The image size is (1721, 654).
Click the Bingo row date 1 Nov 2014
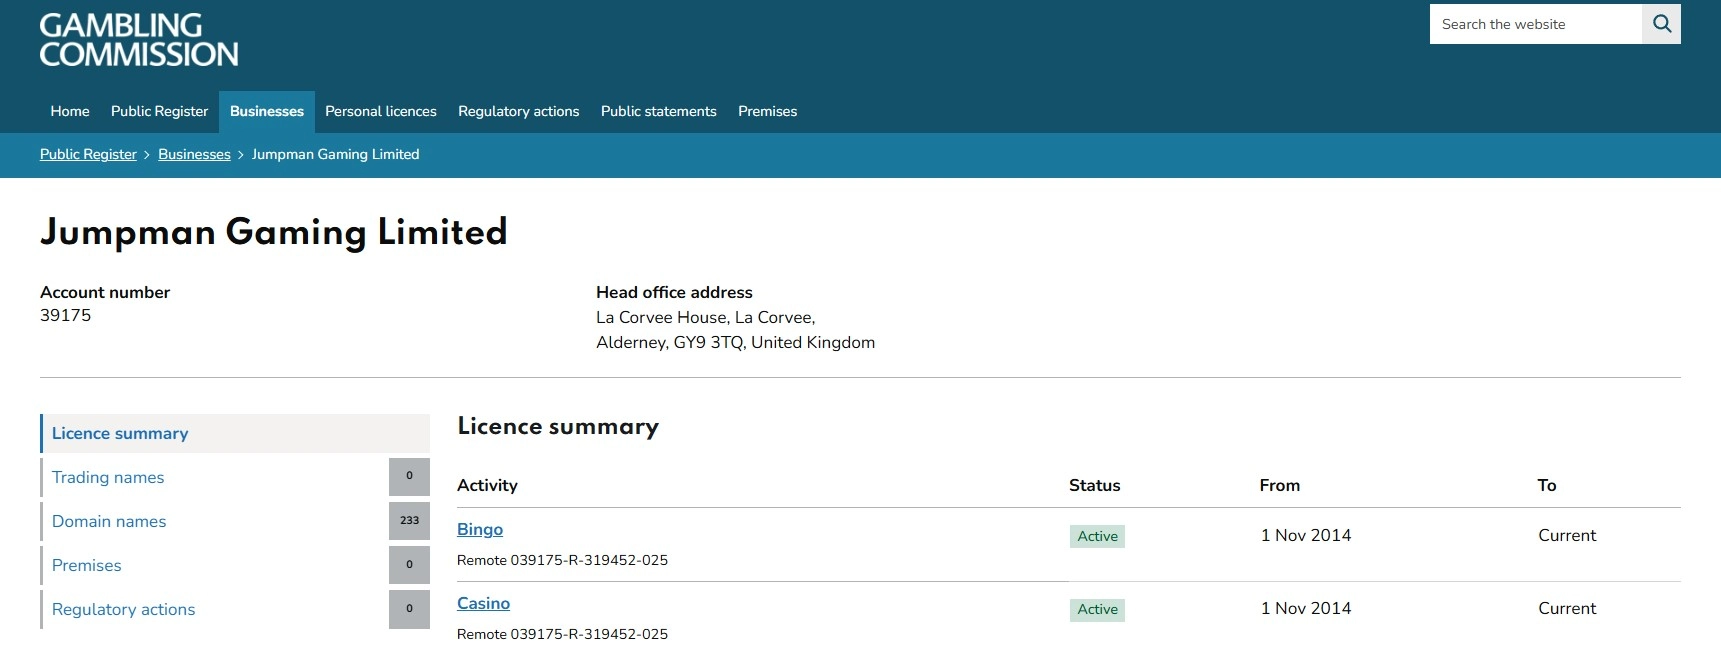pos(1306,535)
